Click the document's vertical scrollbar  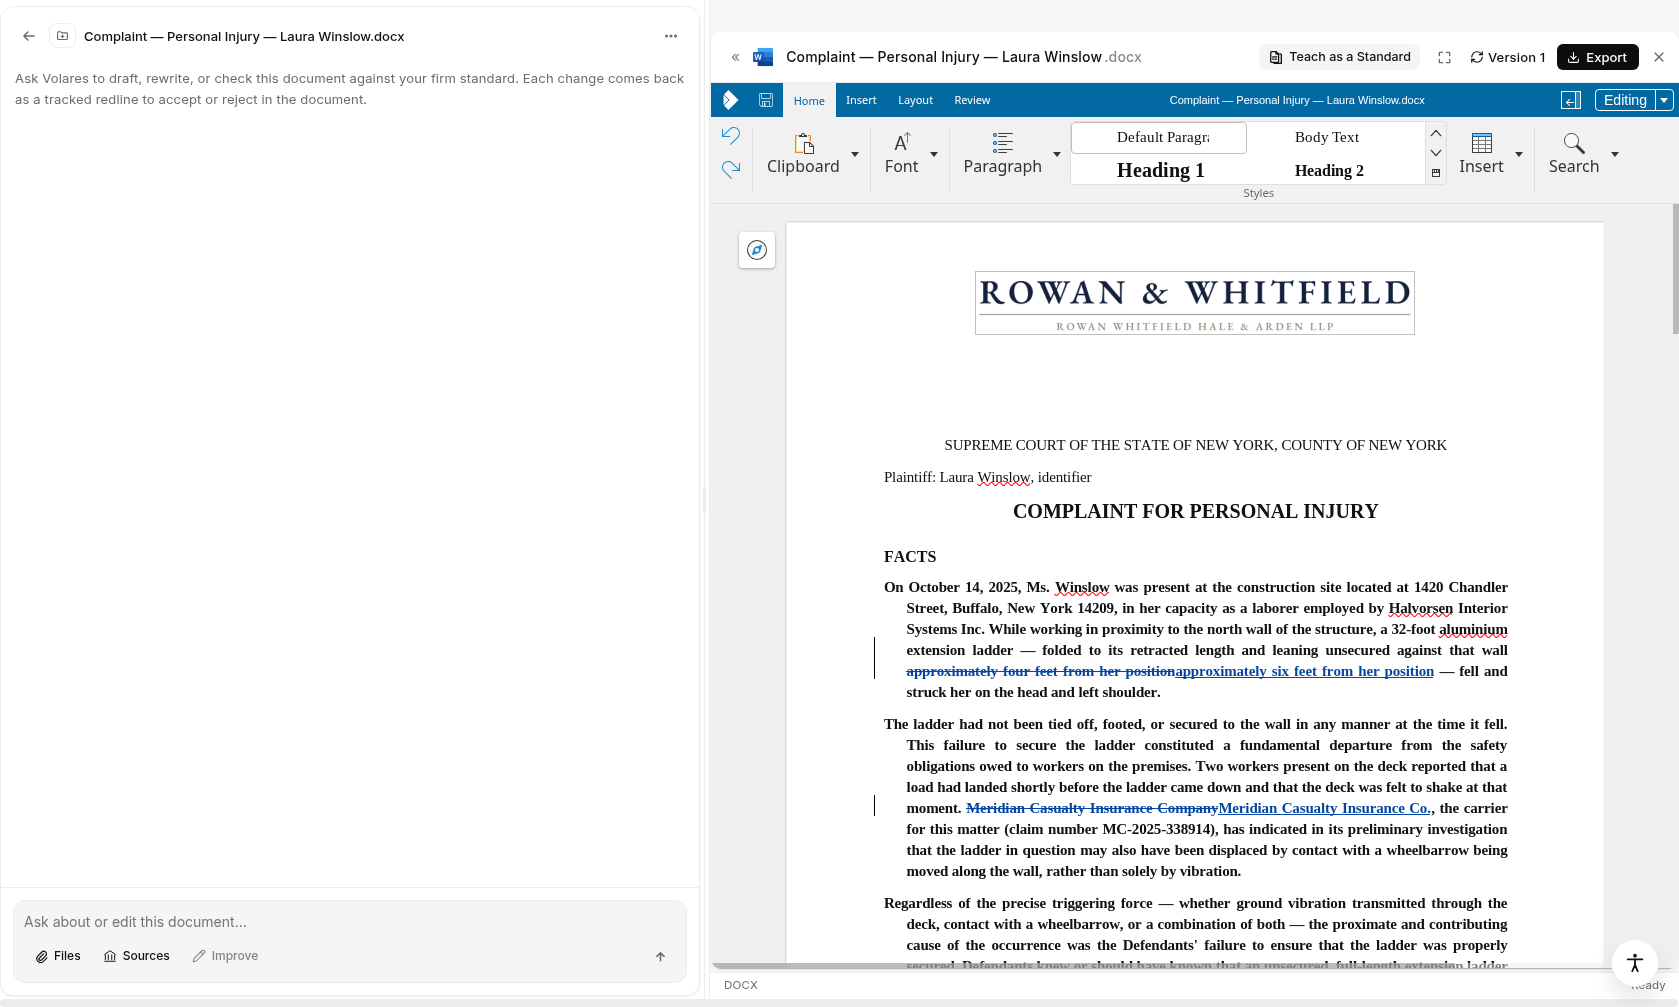pos(1675,270)
